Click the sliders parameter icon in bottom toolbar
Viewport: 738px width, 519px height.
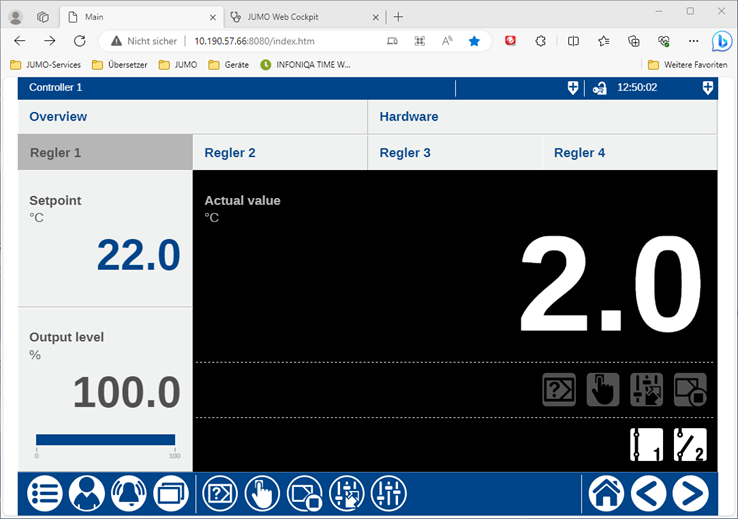tap(389, 494)
